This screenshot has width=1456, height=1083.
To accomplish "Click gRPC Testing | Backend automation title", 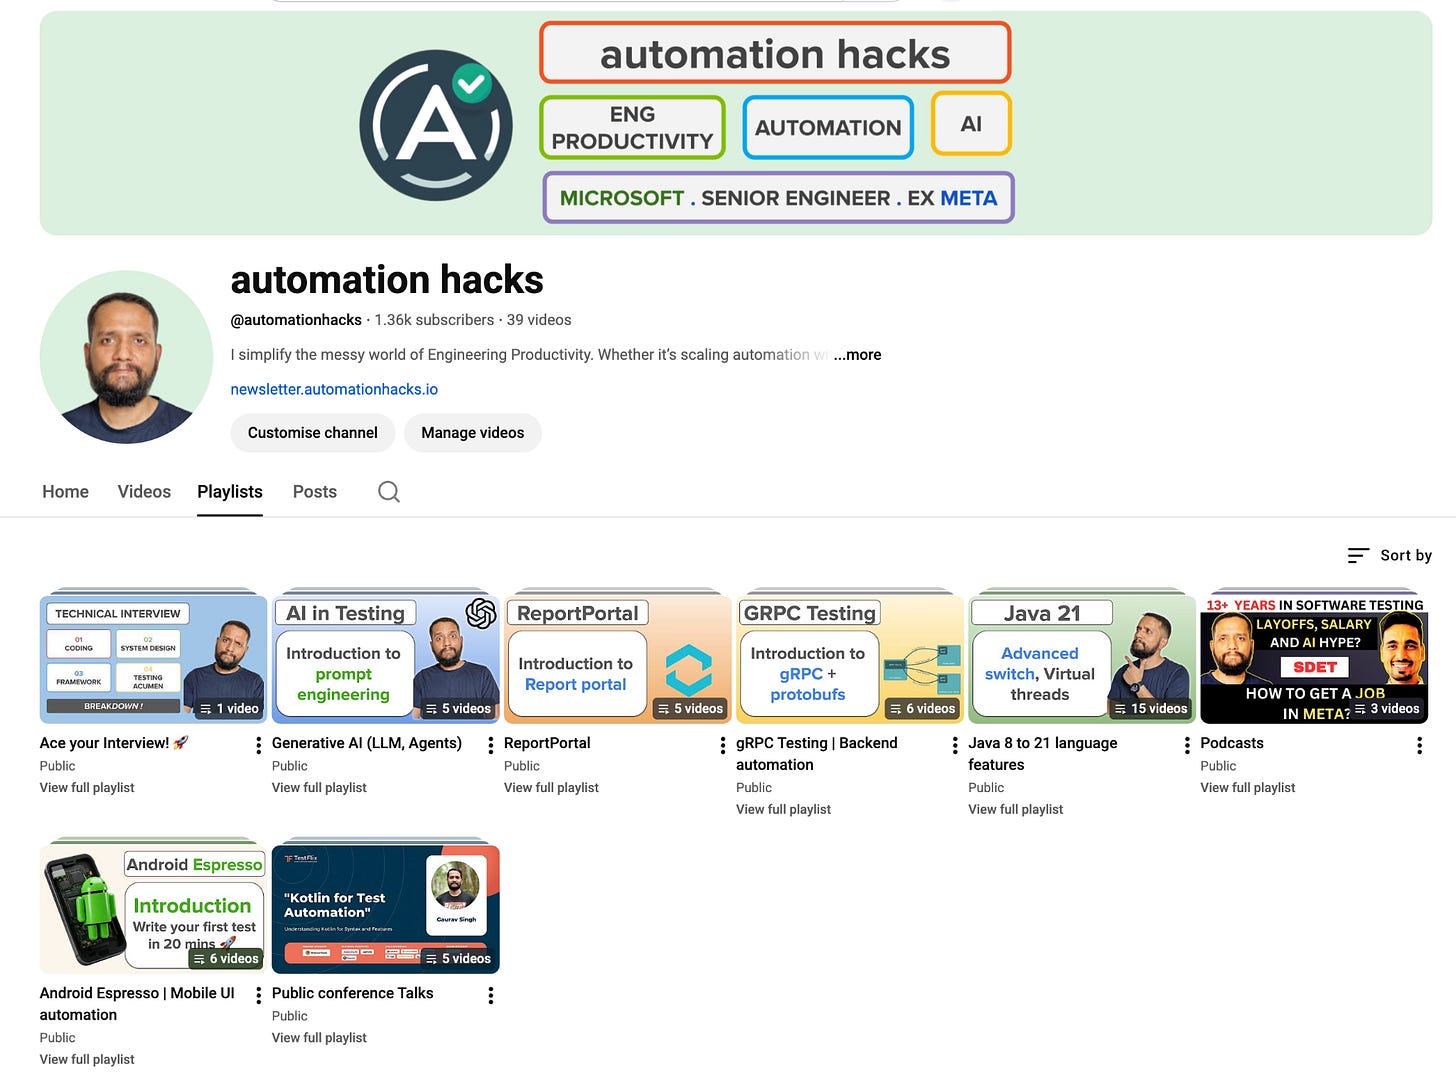I will [817, 754].
